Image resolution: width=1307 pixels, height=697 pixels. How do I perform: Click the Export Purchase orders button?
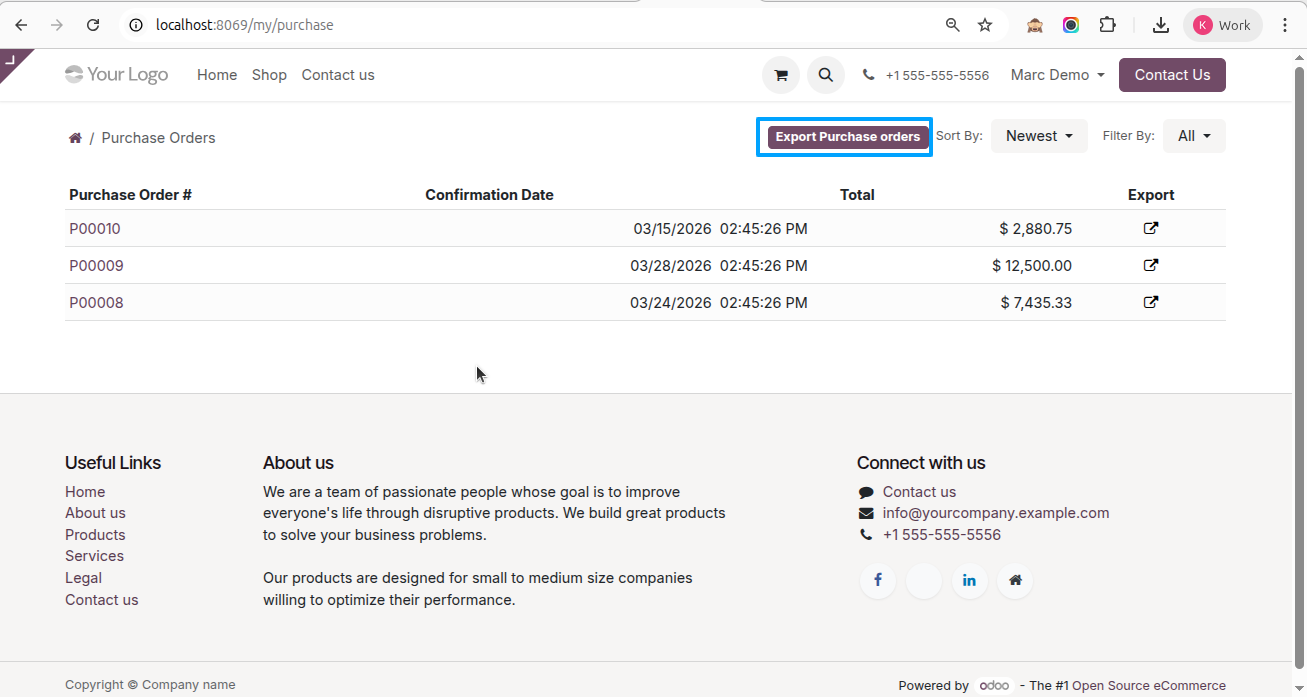pos(848,137)
